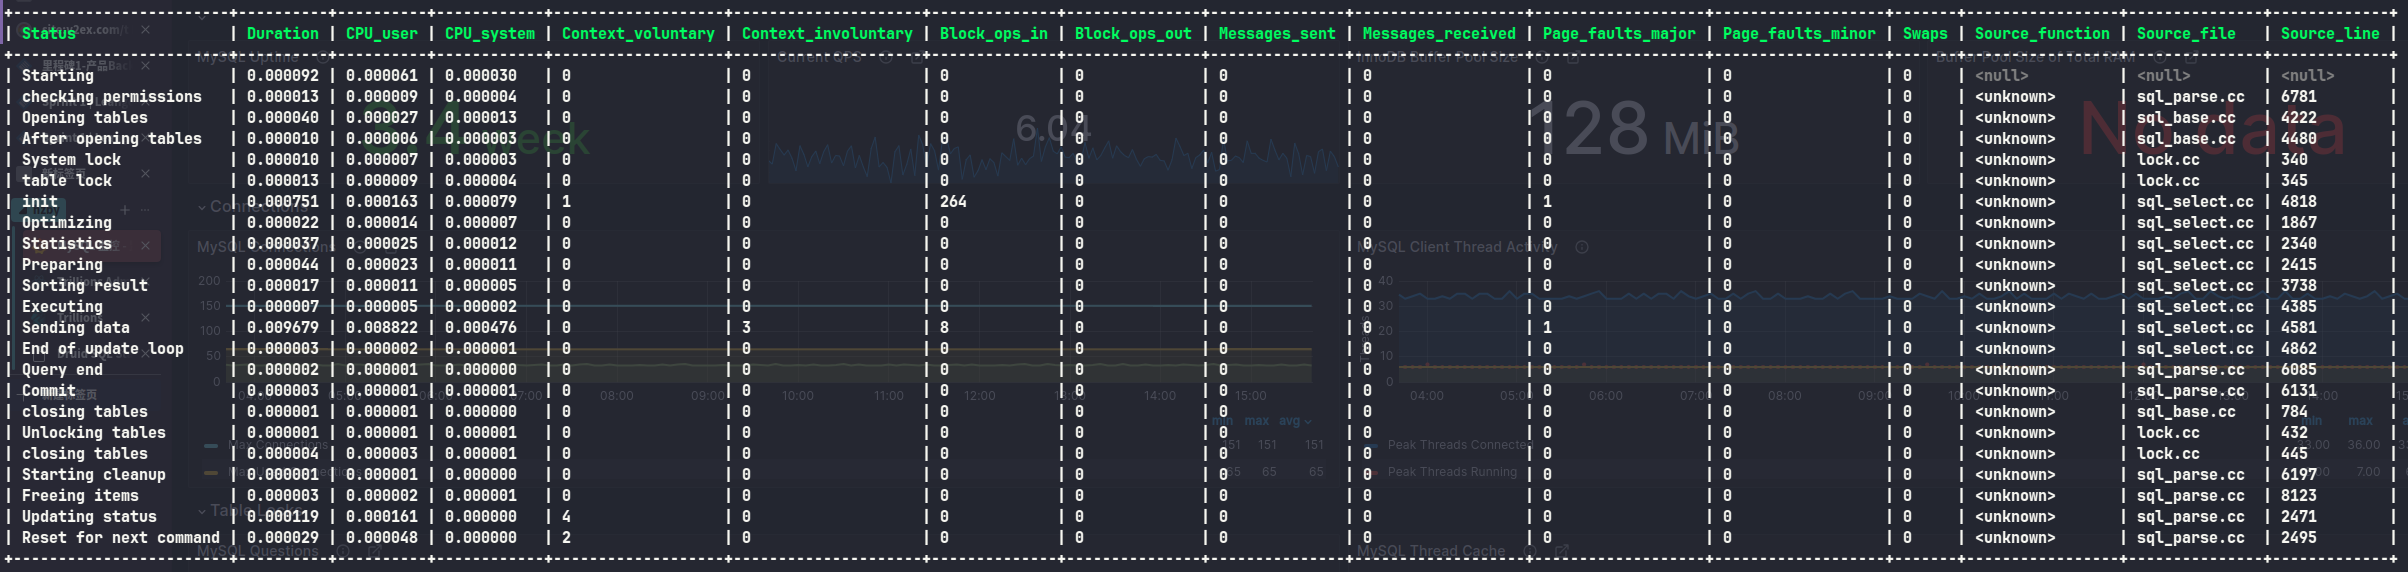Select the Source_line column header
Viewport: 2408px width, 572px height.
(x=2330, y=33)
